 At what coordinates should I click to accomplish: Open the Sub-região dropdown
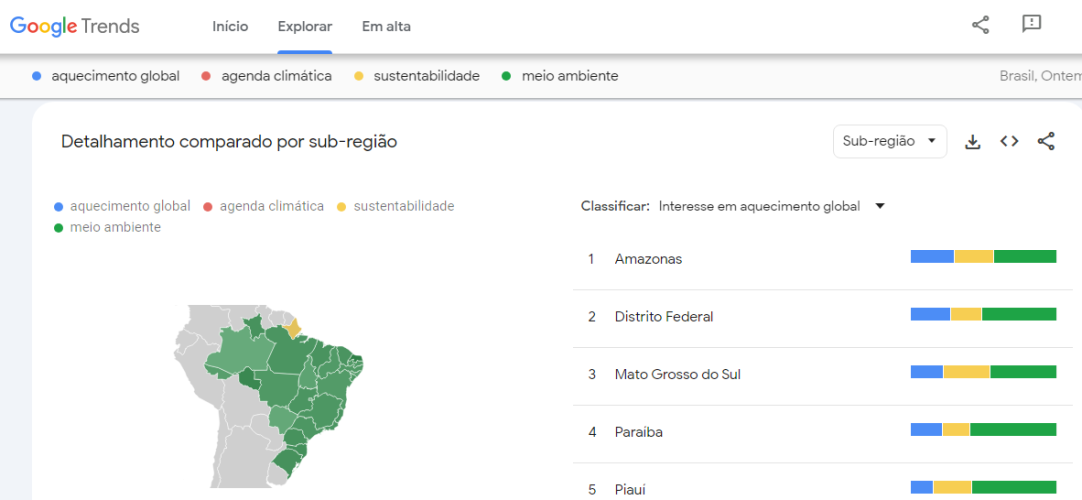(889, 141)
